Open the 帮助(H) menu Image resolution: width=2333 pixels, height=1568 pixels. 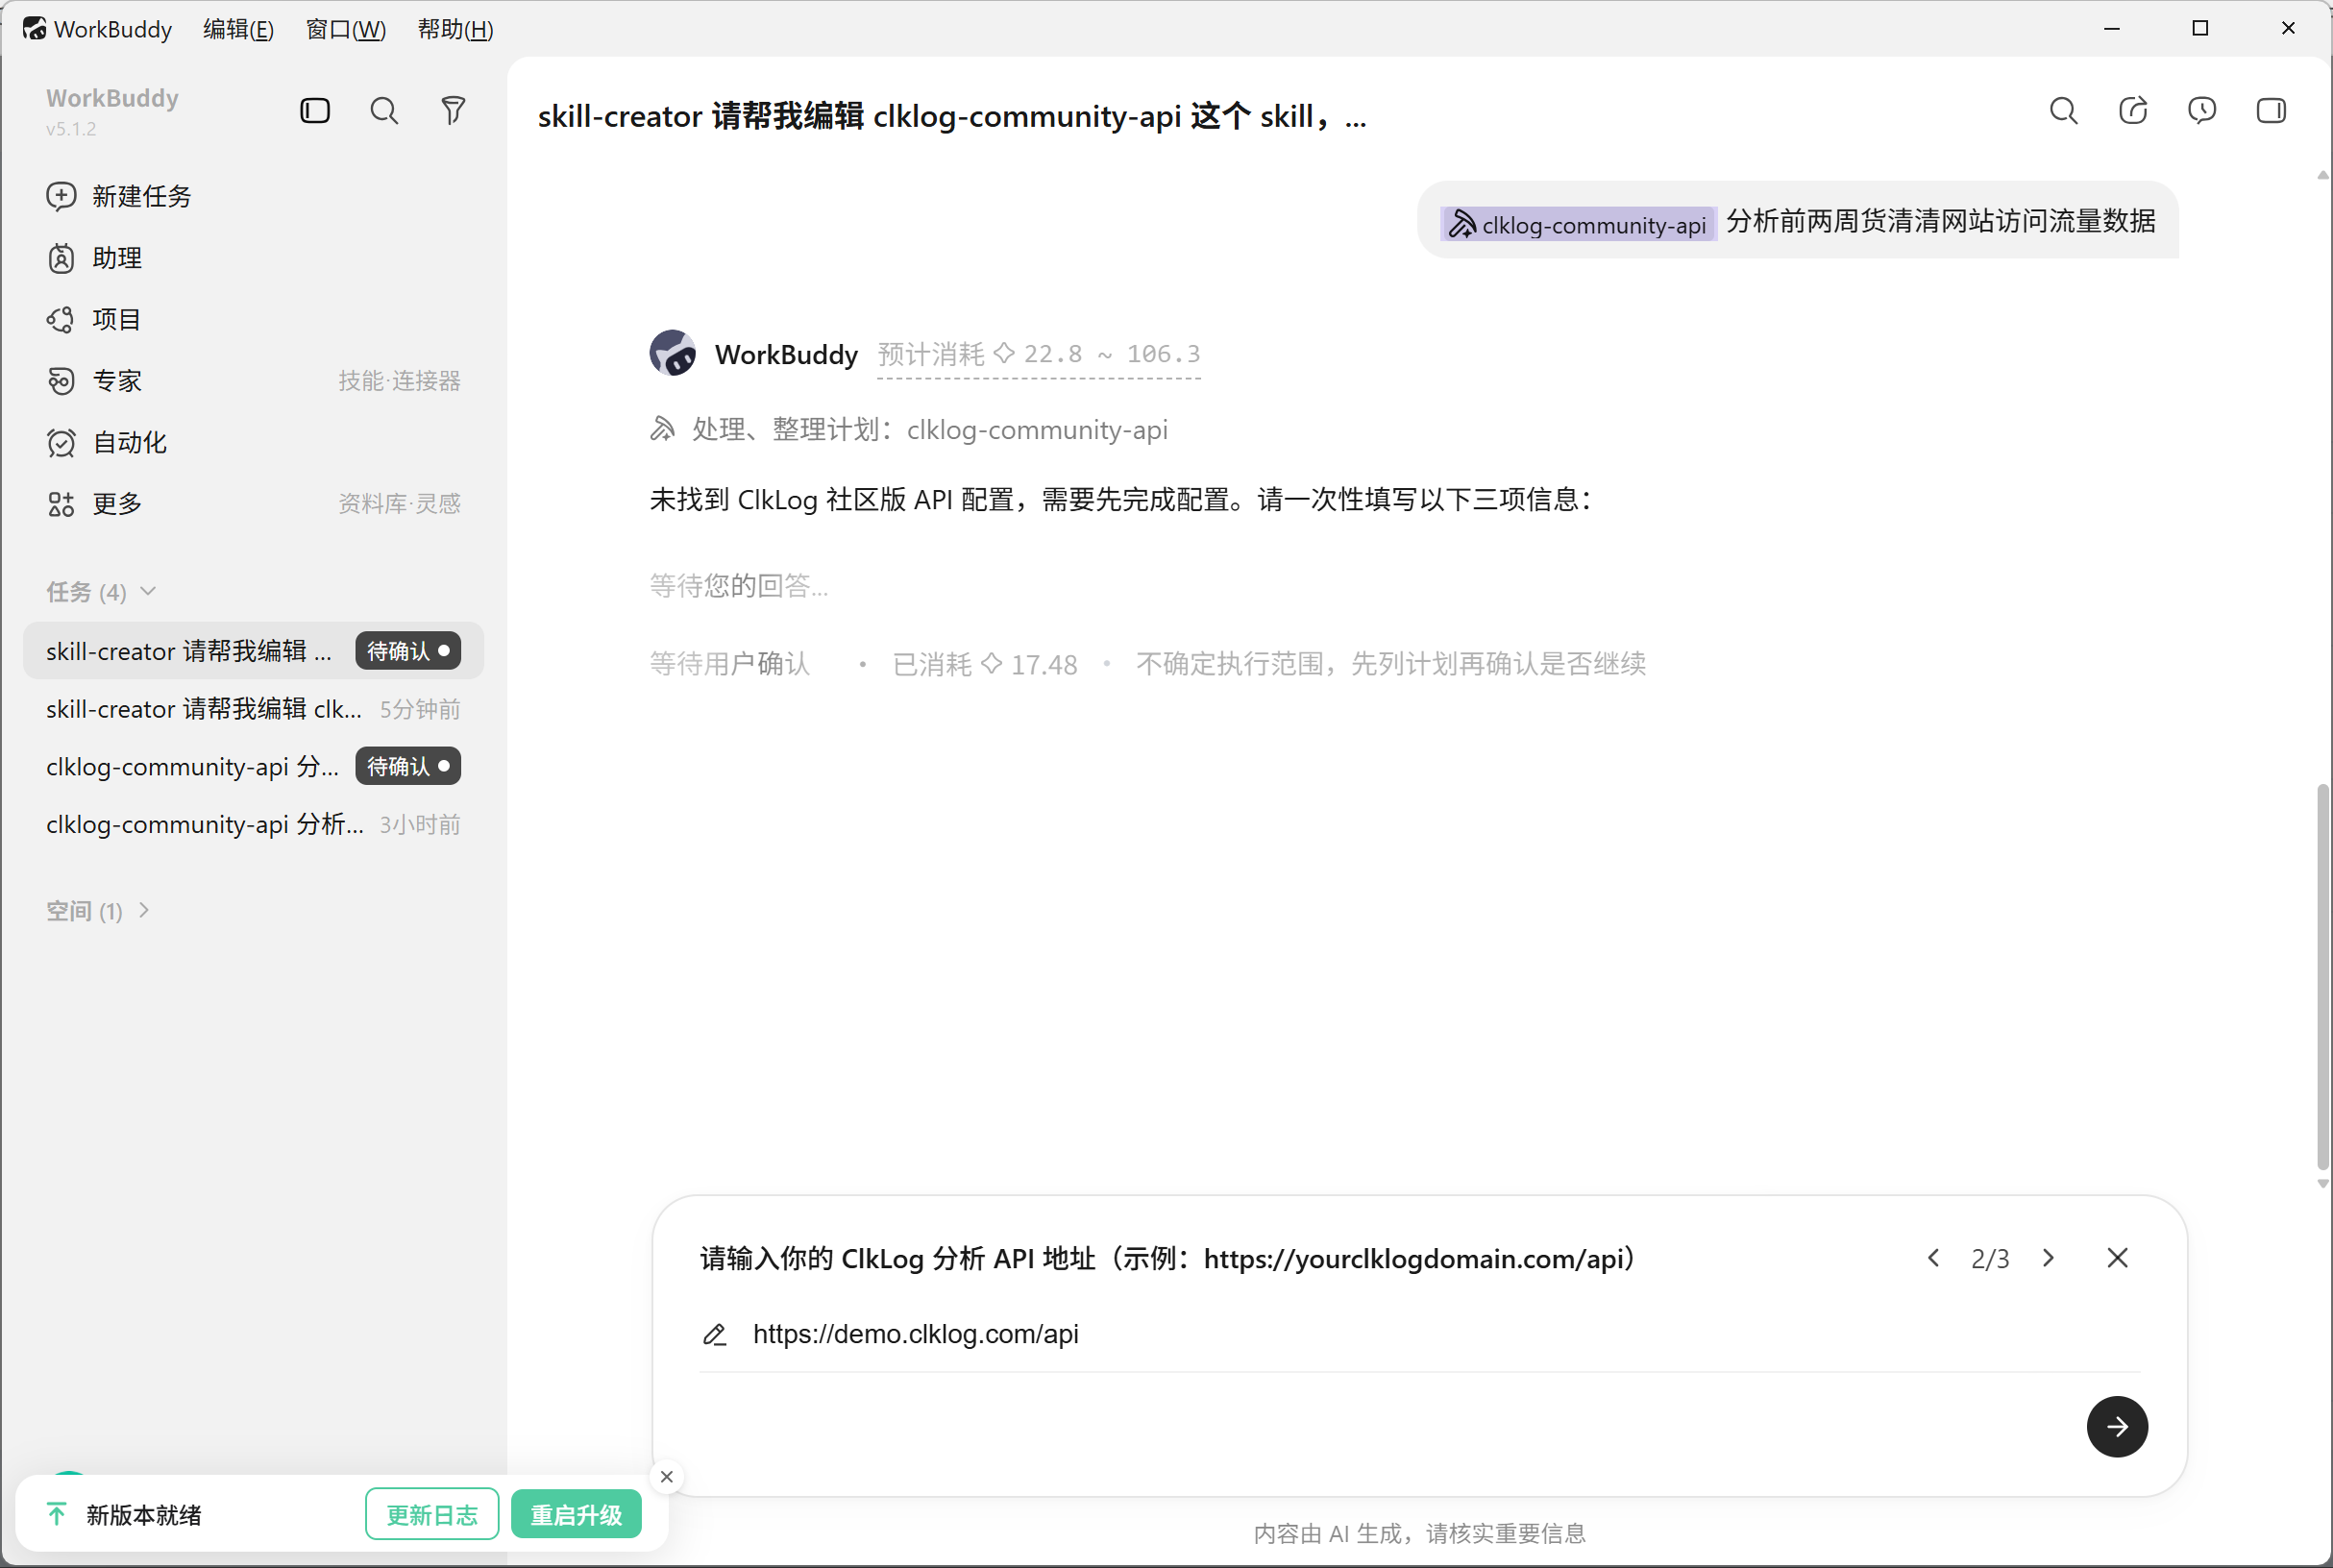click(x=455, y=29)
